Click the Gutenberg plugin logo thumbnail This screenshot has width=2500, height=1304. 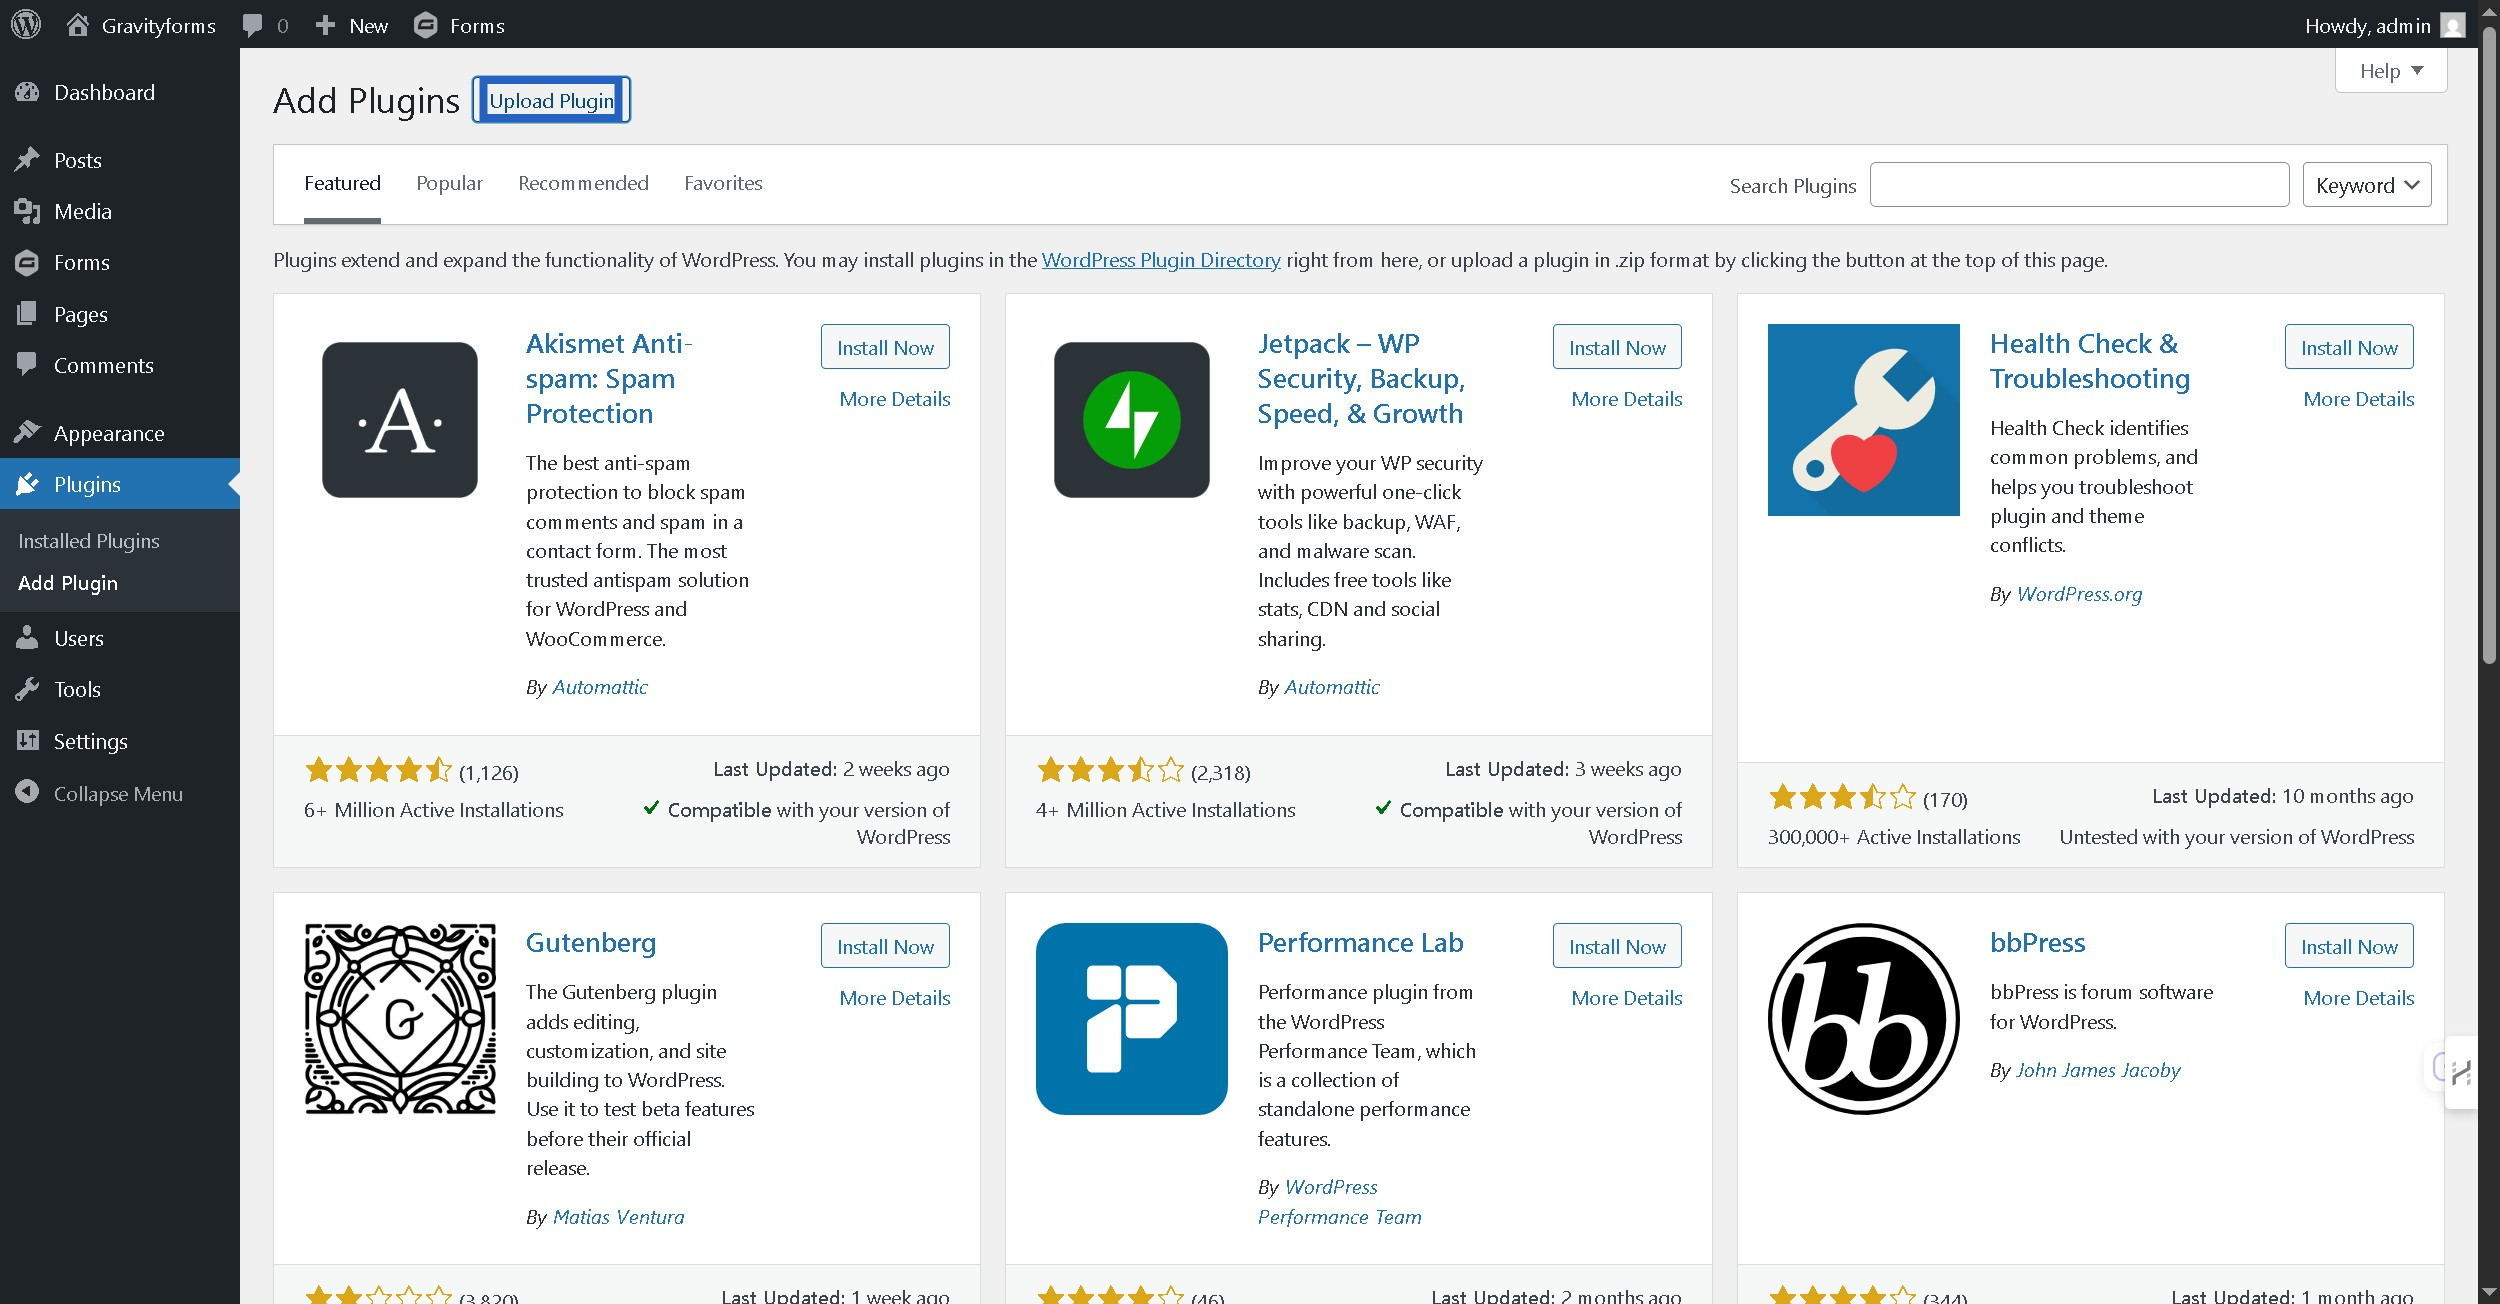tap(400, 1019)
